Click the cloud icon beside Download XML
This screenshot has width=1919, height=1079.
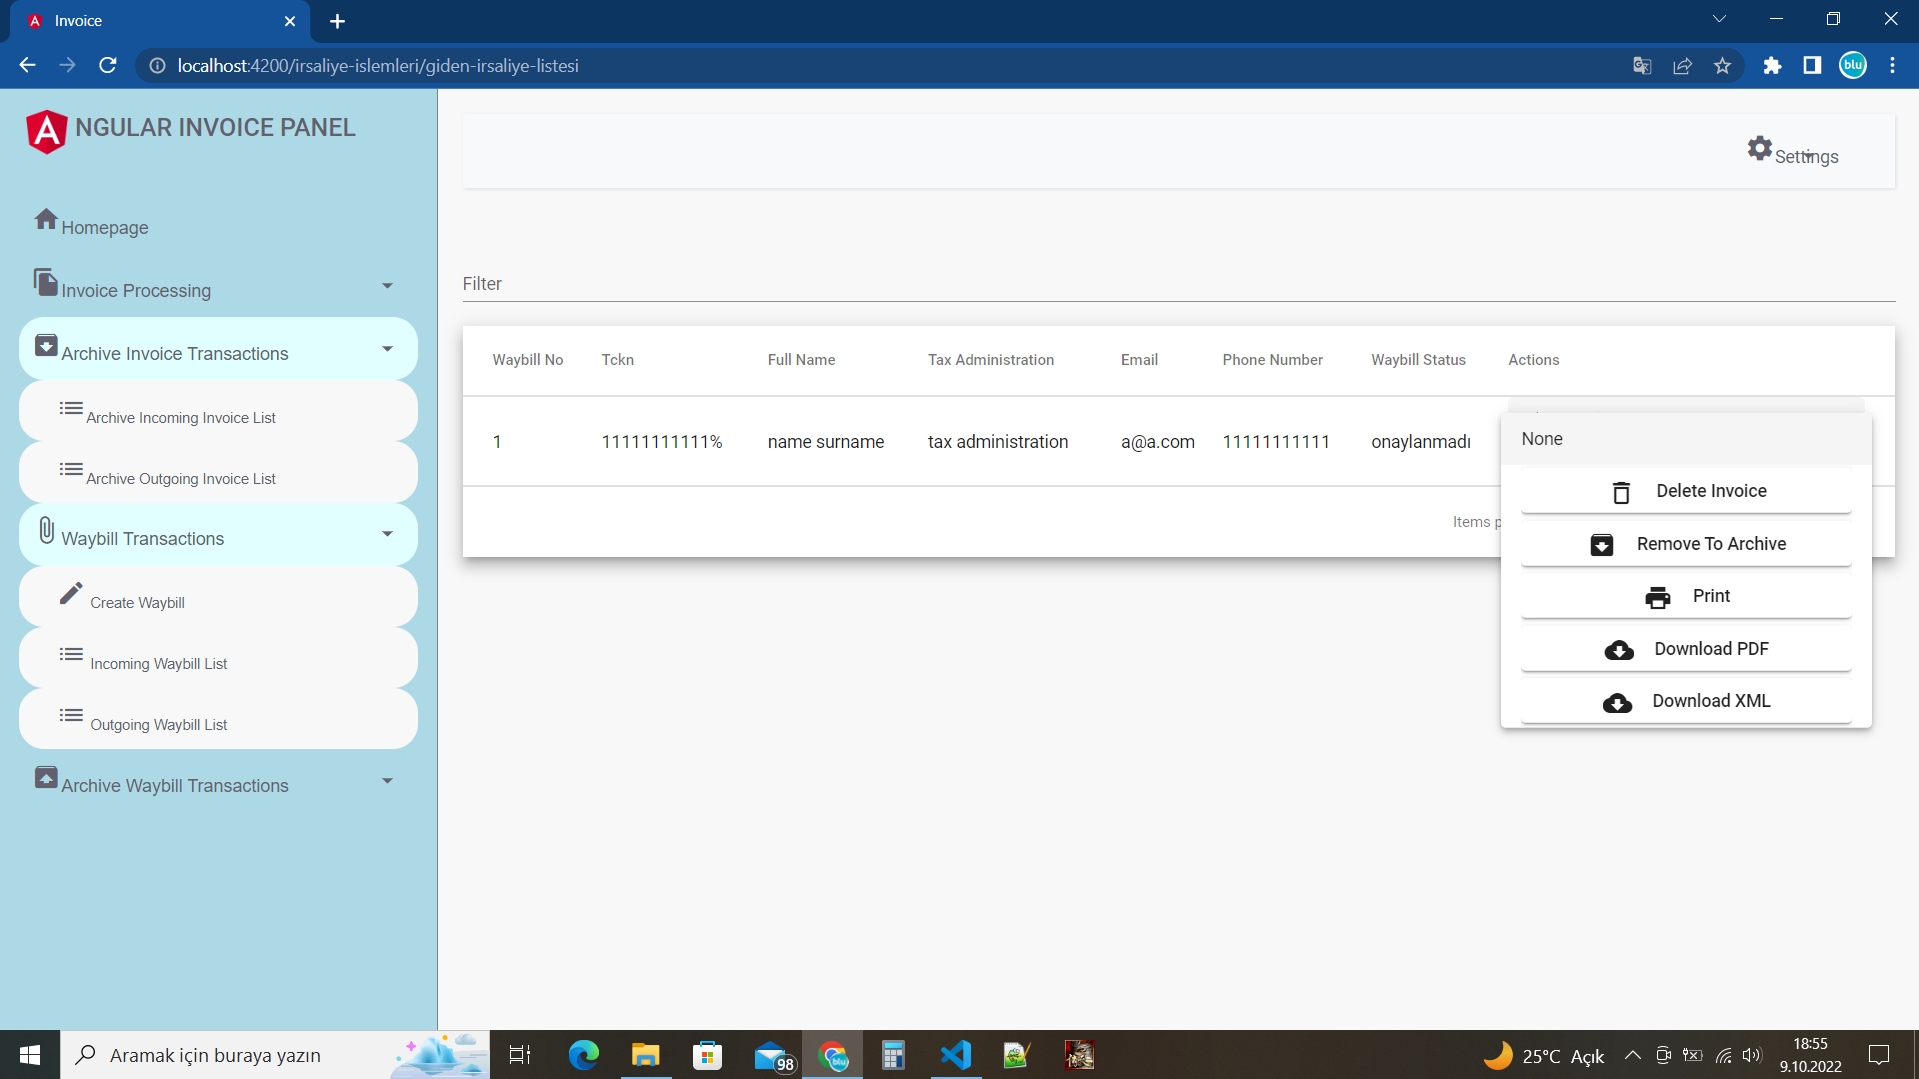coord(1617,703)
